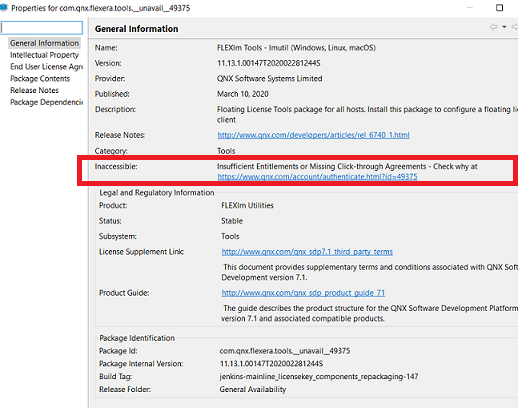Click the Package Identification group title
The width and height of the screenshot is (518, 408).
coord(137,338)
